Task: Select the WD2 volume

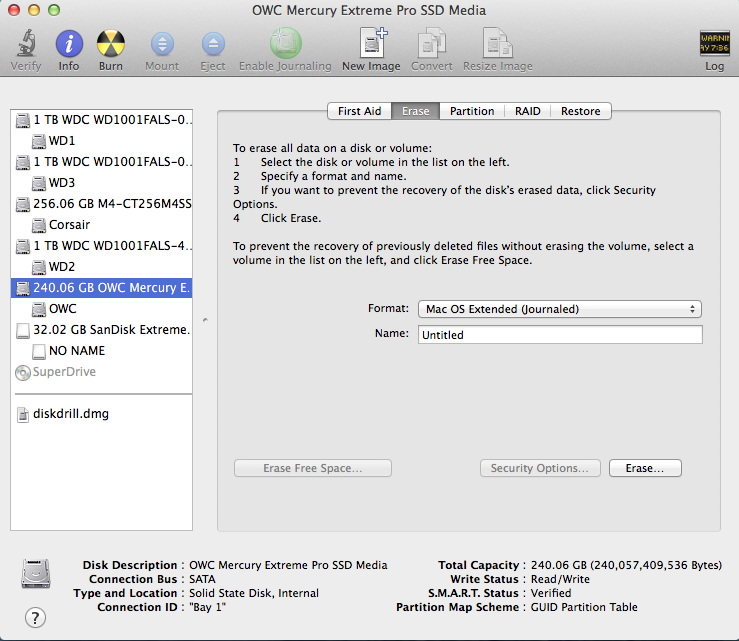Action: pyautogui.click(x=101, y=267)
